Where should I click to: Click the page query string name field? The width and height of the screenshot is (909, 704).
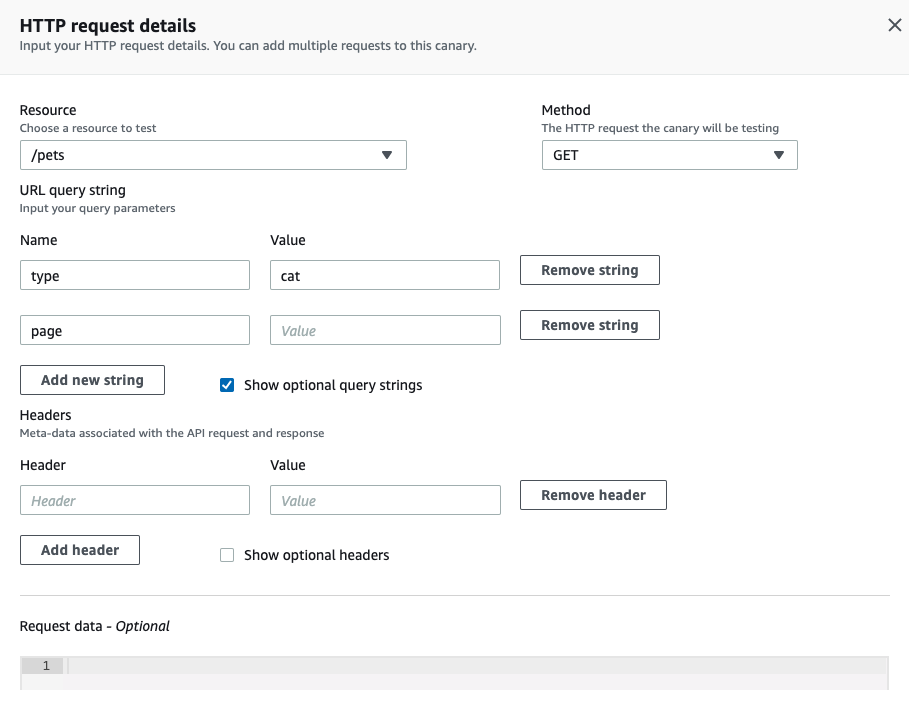click(135, 331)
